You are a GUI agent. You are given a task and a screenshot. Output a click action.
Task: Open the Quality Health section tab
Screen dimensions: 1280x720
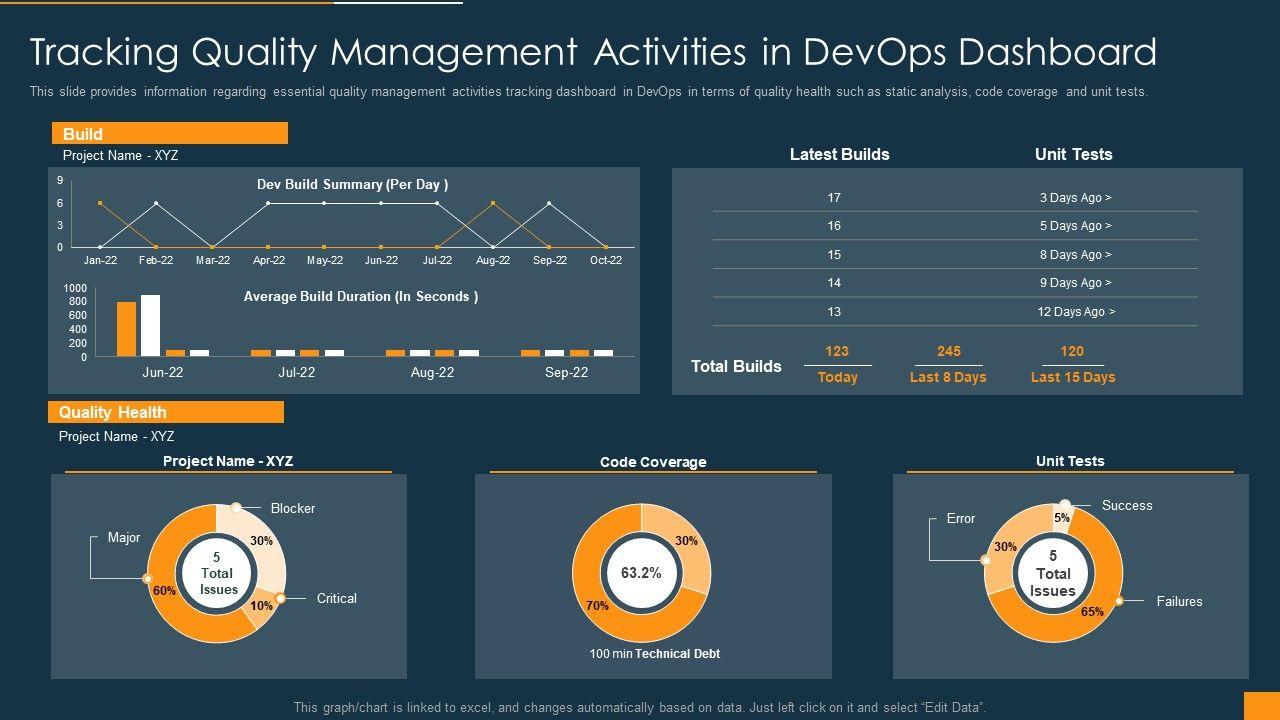tap(166, 412)
